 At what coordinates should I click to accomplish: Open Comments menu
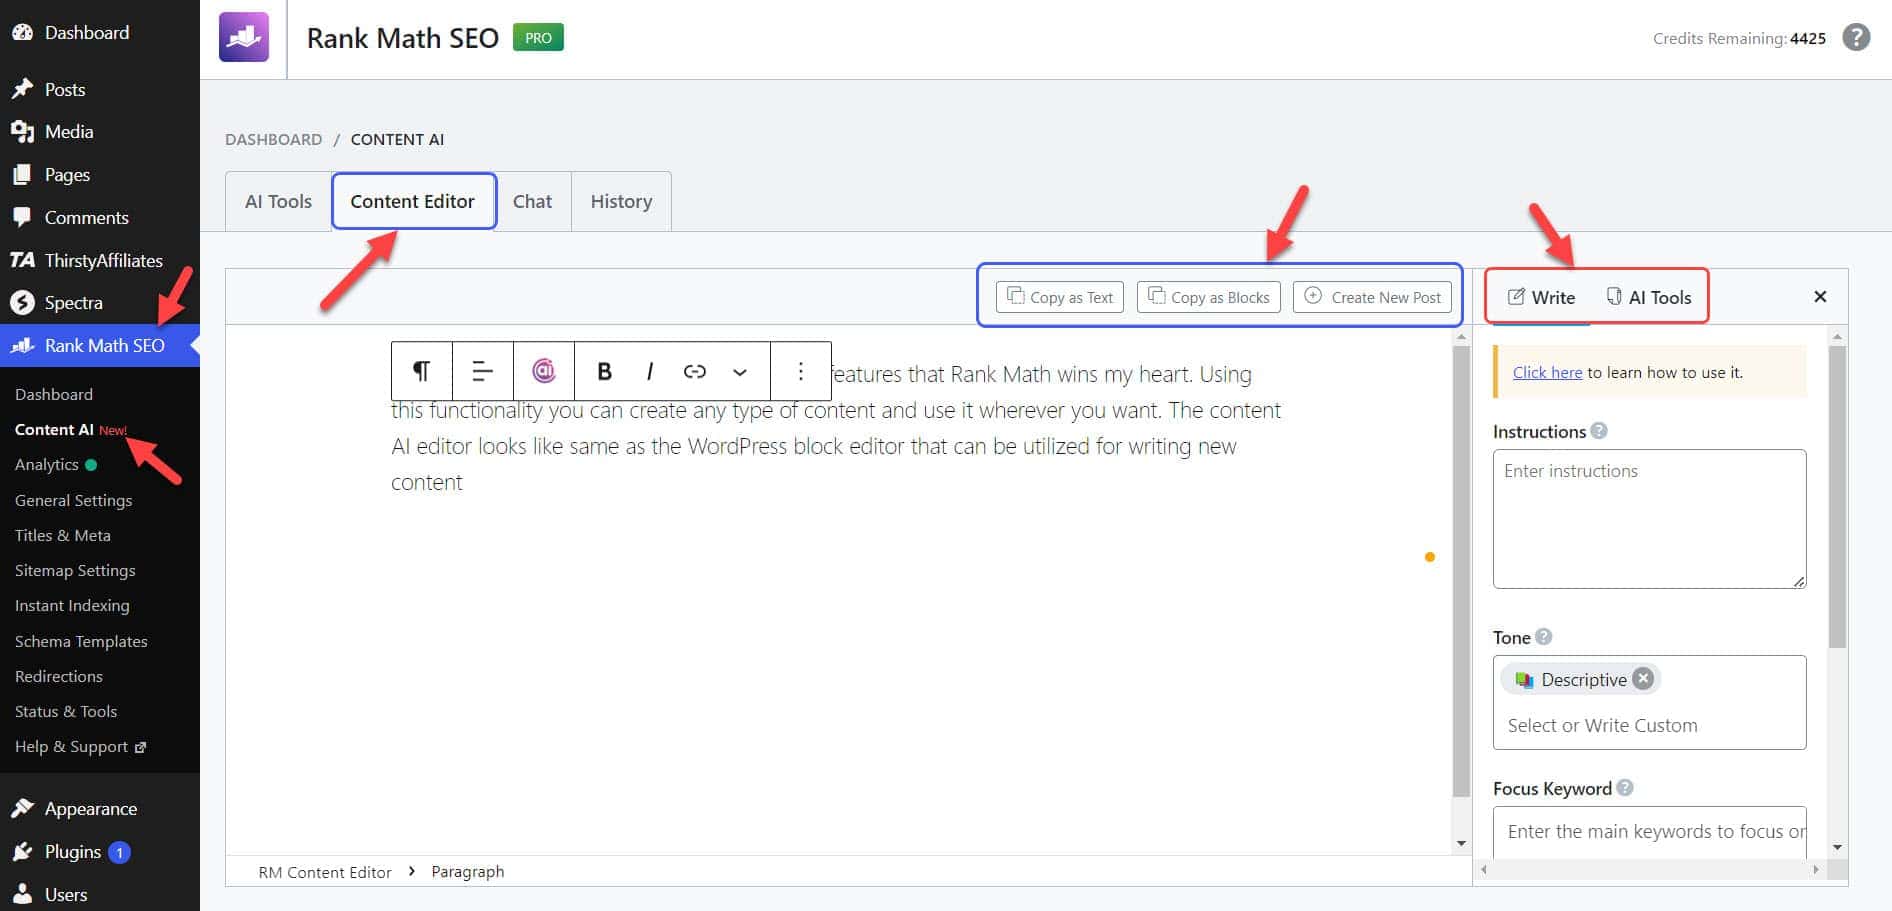(86, 217)
